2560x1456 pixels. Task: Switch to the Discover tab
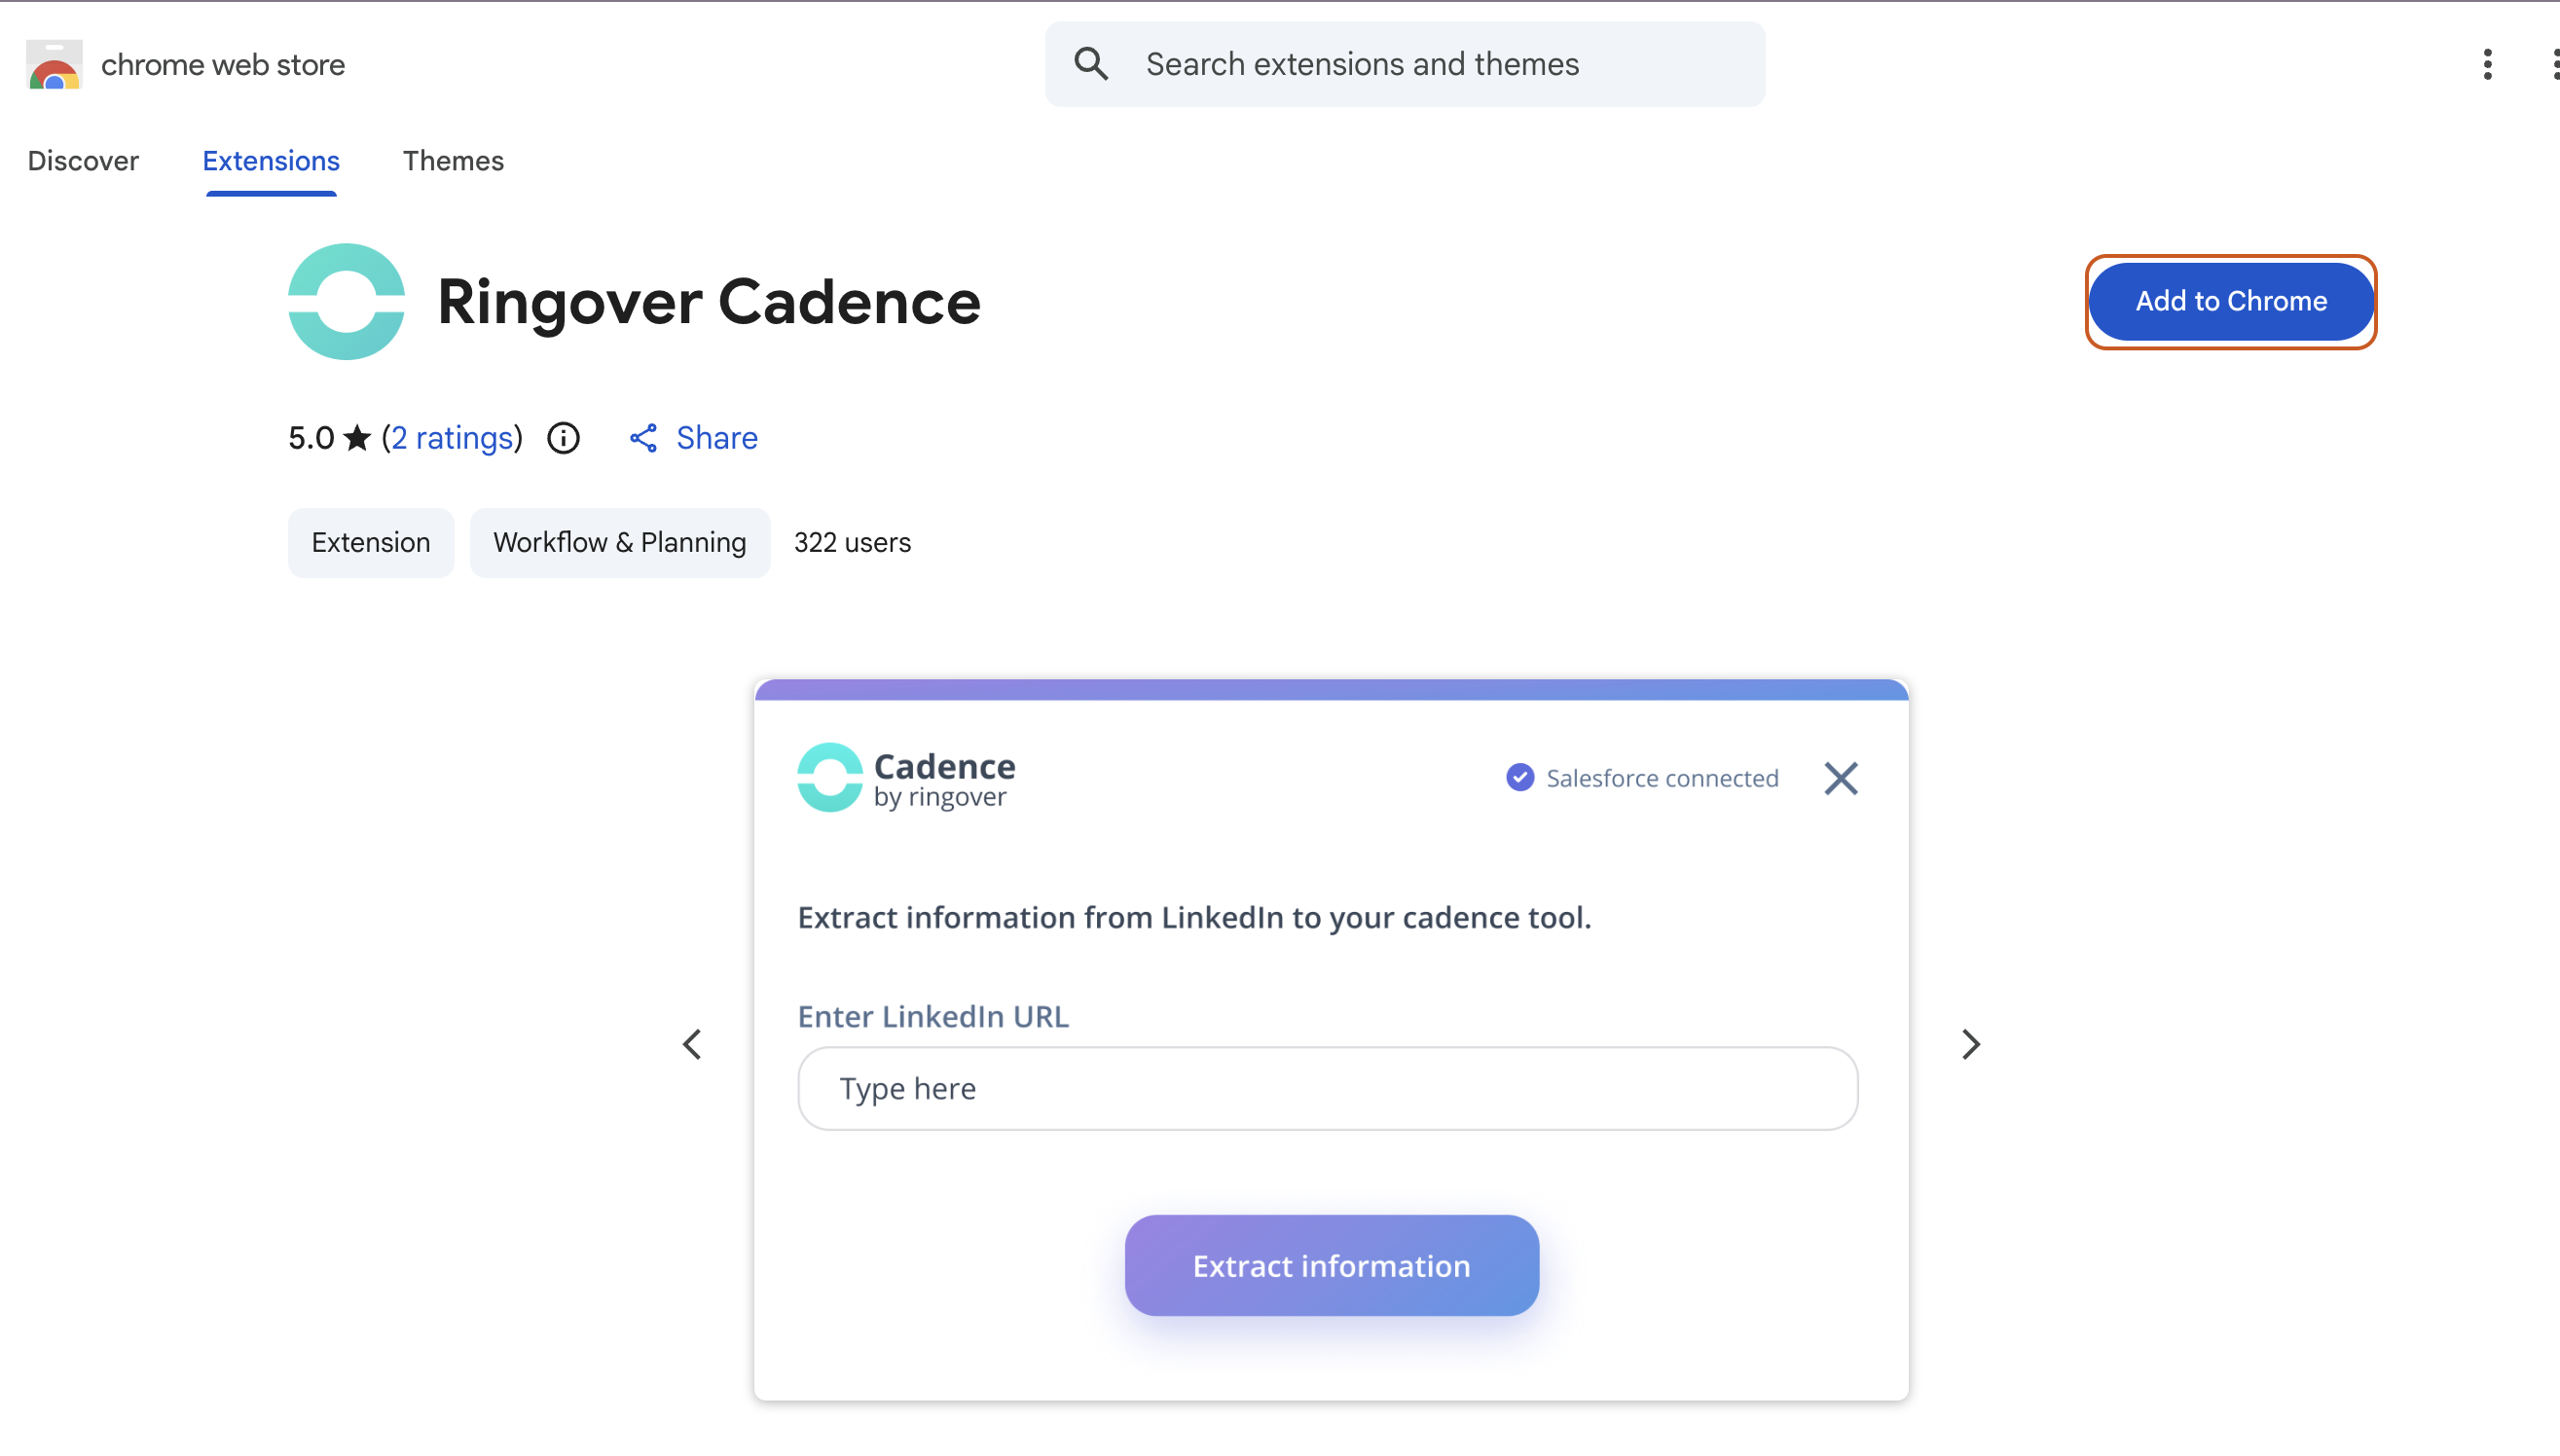click(83, 161)
